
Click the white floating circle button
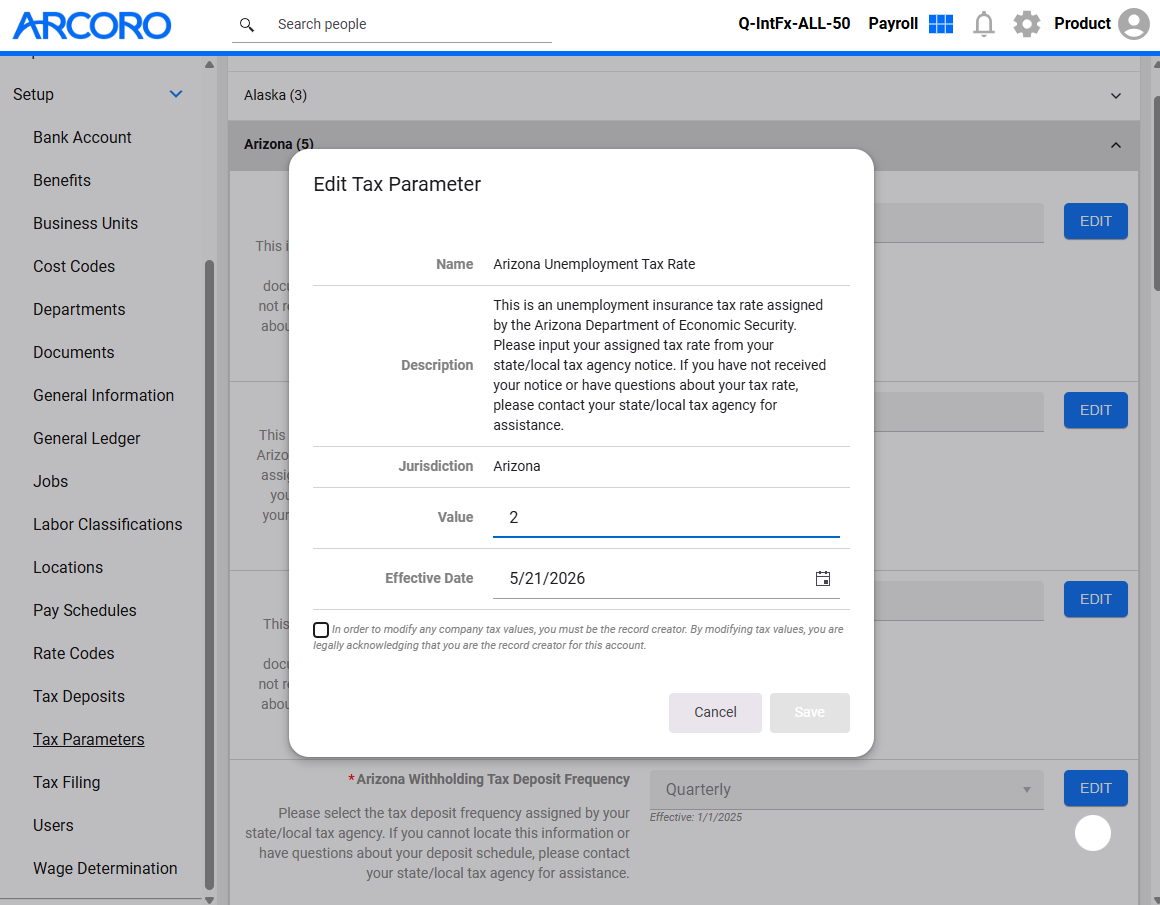[x=1092, y=833]
